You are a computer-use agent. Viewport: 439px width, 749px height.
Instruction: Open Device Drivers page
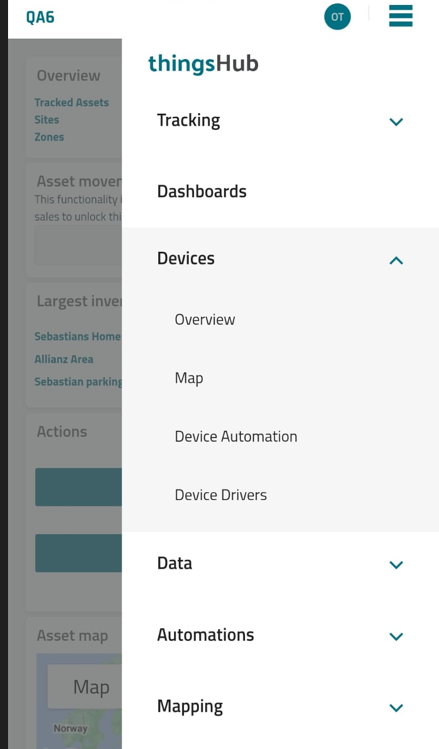pyautogui.click(x=280, y=495)
